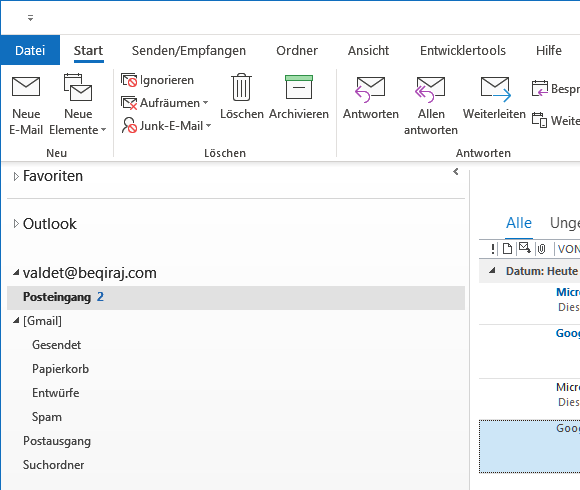Click the Aufräumen icon

tap(129, 103)
